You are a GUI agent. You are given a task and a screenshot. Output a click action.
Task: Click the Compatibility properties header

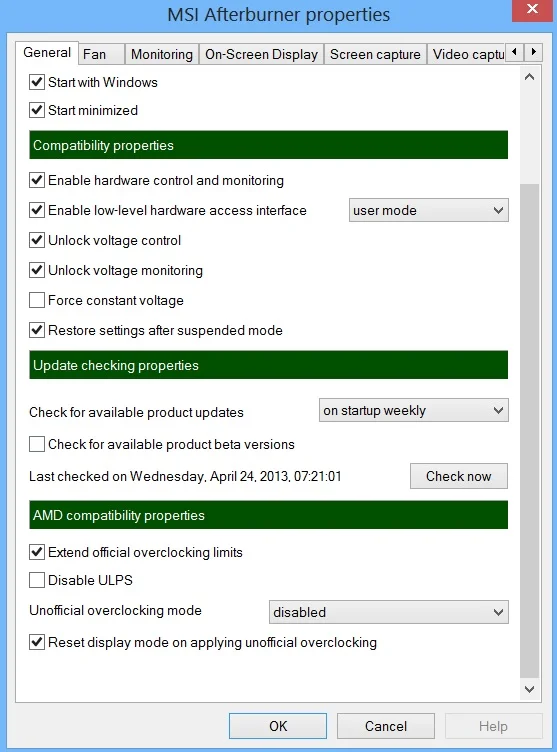tap(268, 145)
